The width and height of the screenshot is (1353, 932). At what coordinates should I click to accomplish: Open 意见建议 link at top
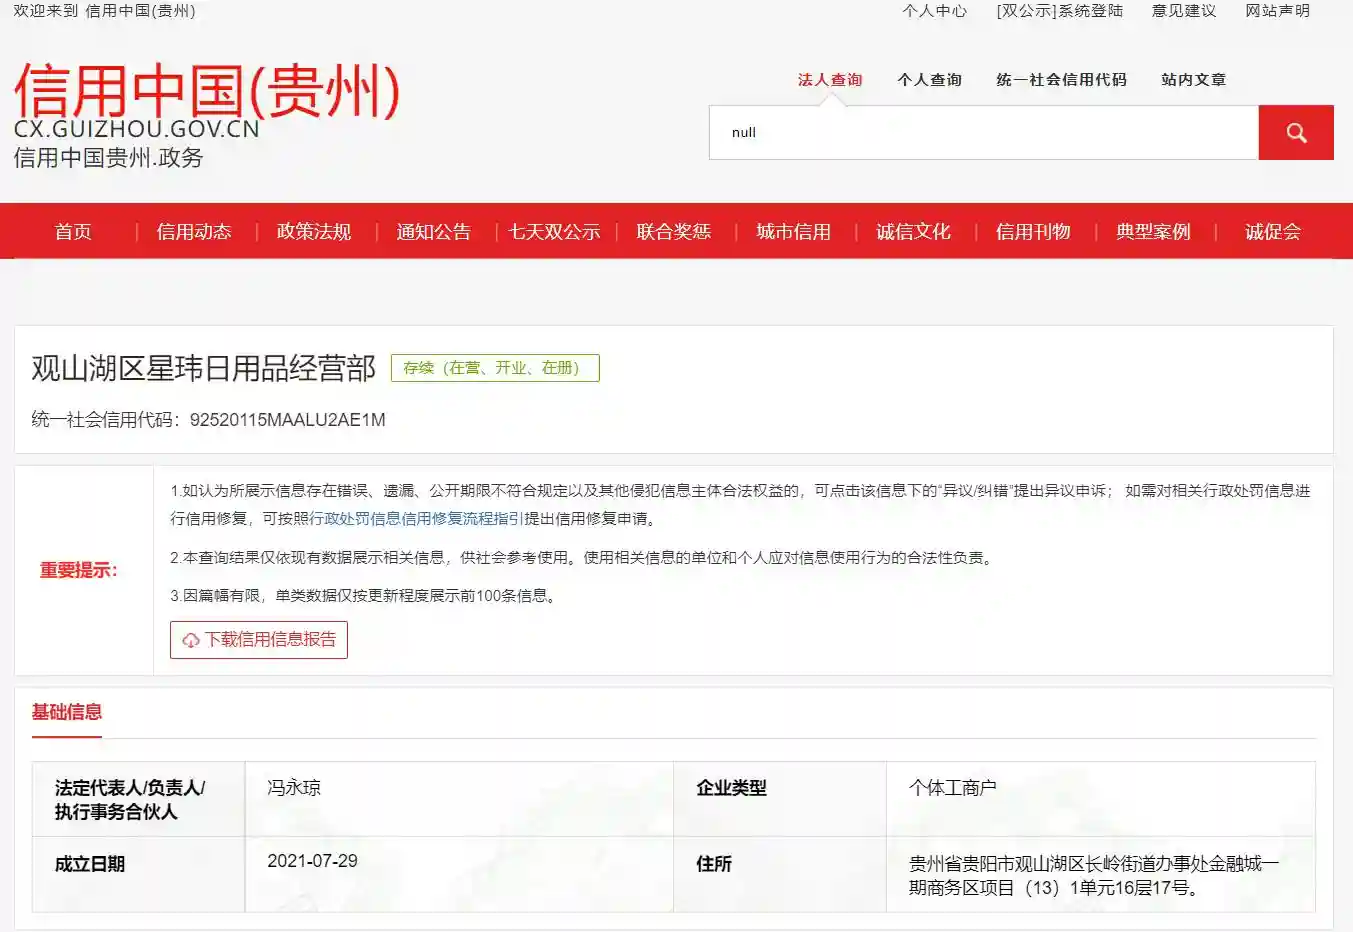1184,11
